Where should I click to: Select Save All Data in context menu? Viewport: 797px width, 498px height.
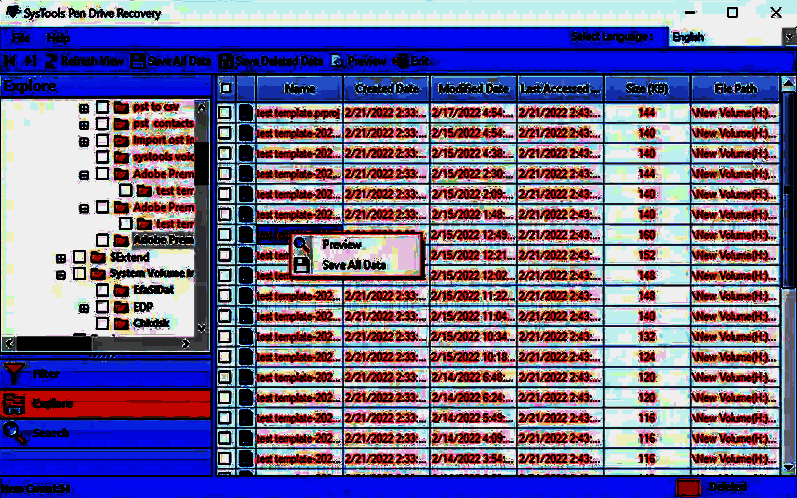point(353,265)
